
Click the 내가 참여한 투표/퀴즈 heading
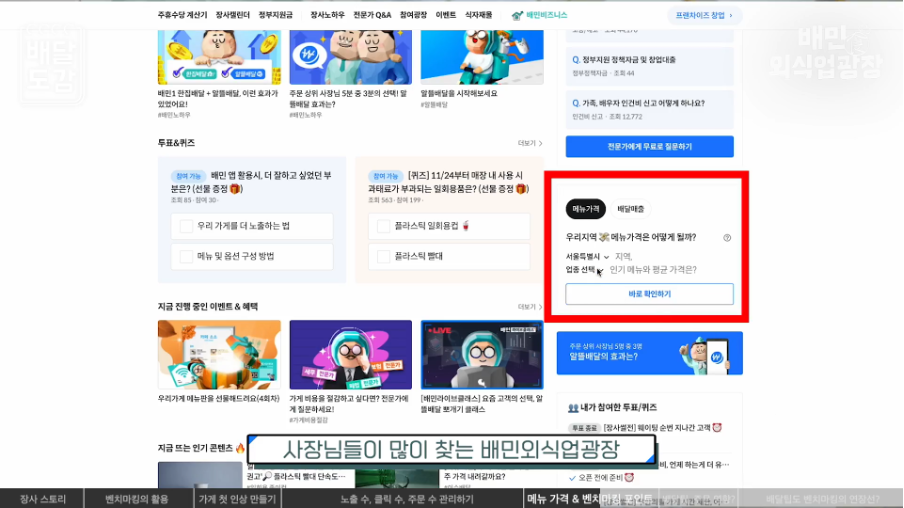click(612, 408)
